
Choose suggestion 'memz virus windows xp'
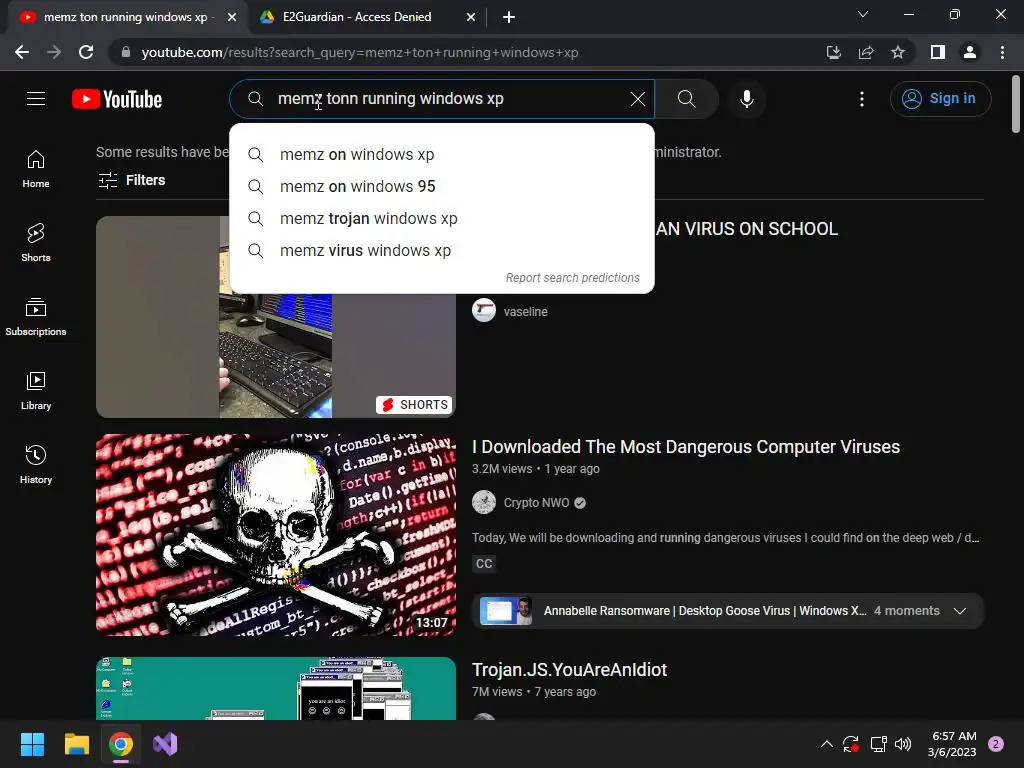tap(441, 250)
